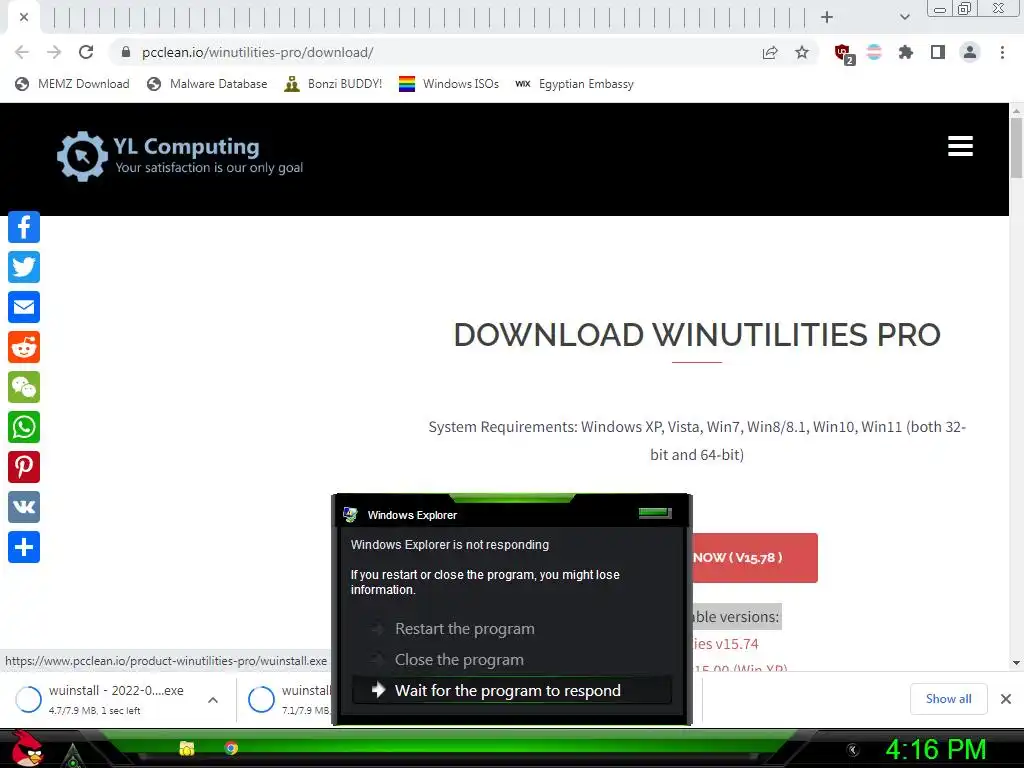The width and height of the screenshot is (1024, 768).
Task: Share page on Twitter
Action: point(24,267)
